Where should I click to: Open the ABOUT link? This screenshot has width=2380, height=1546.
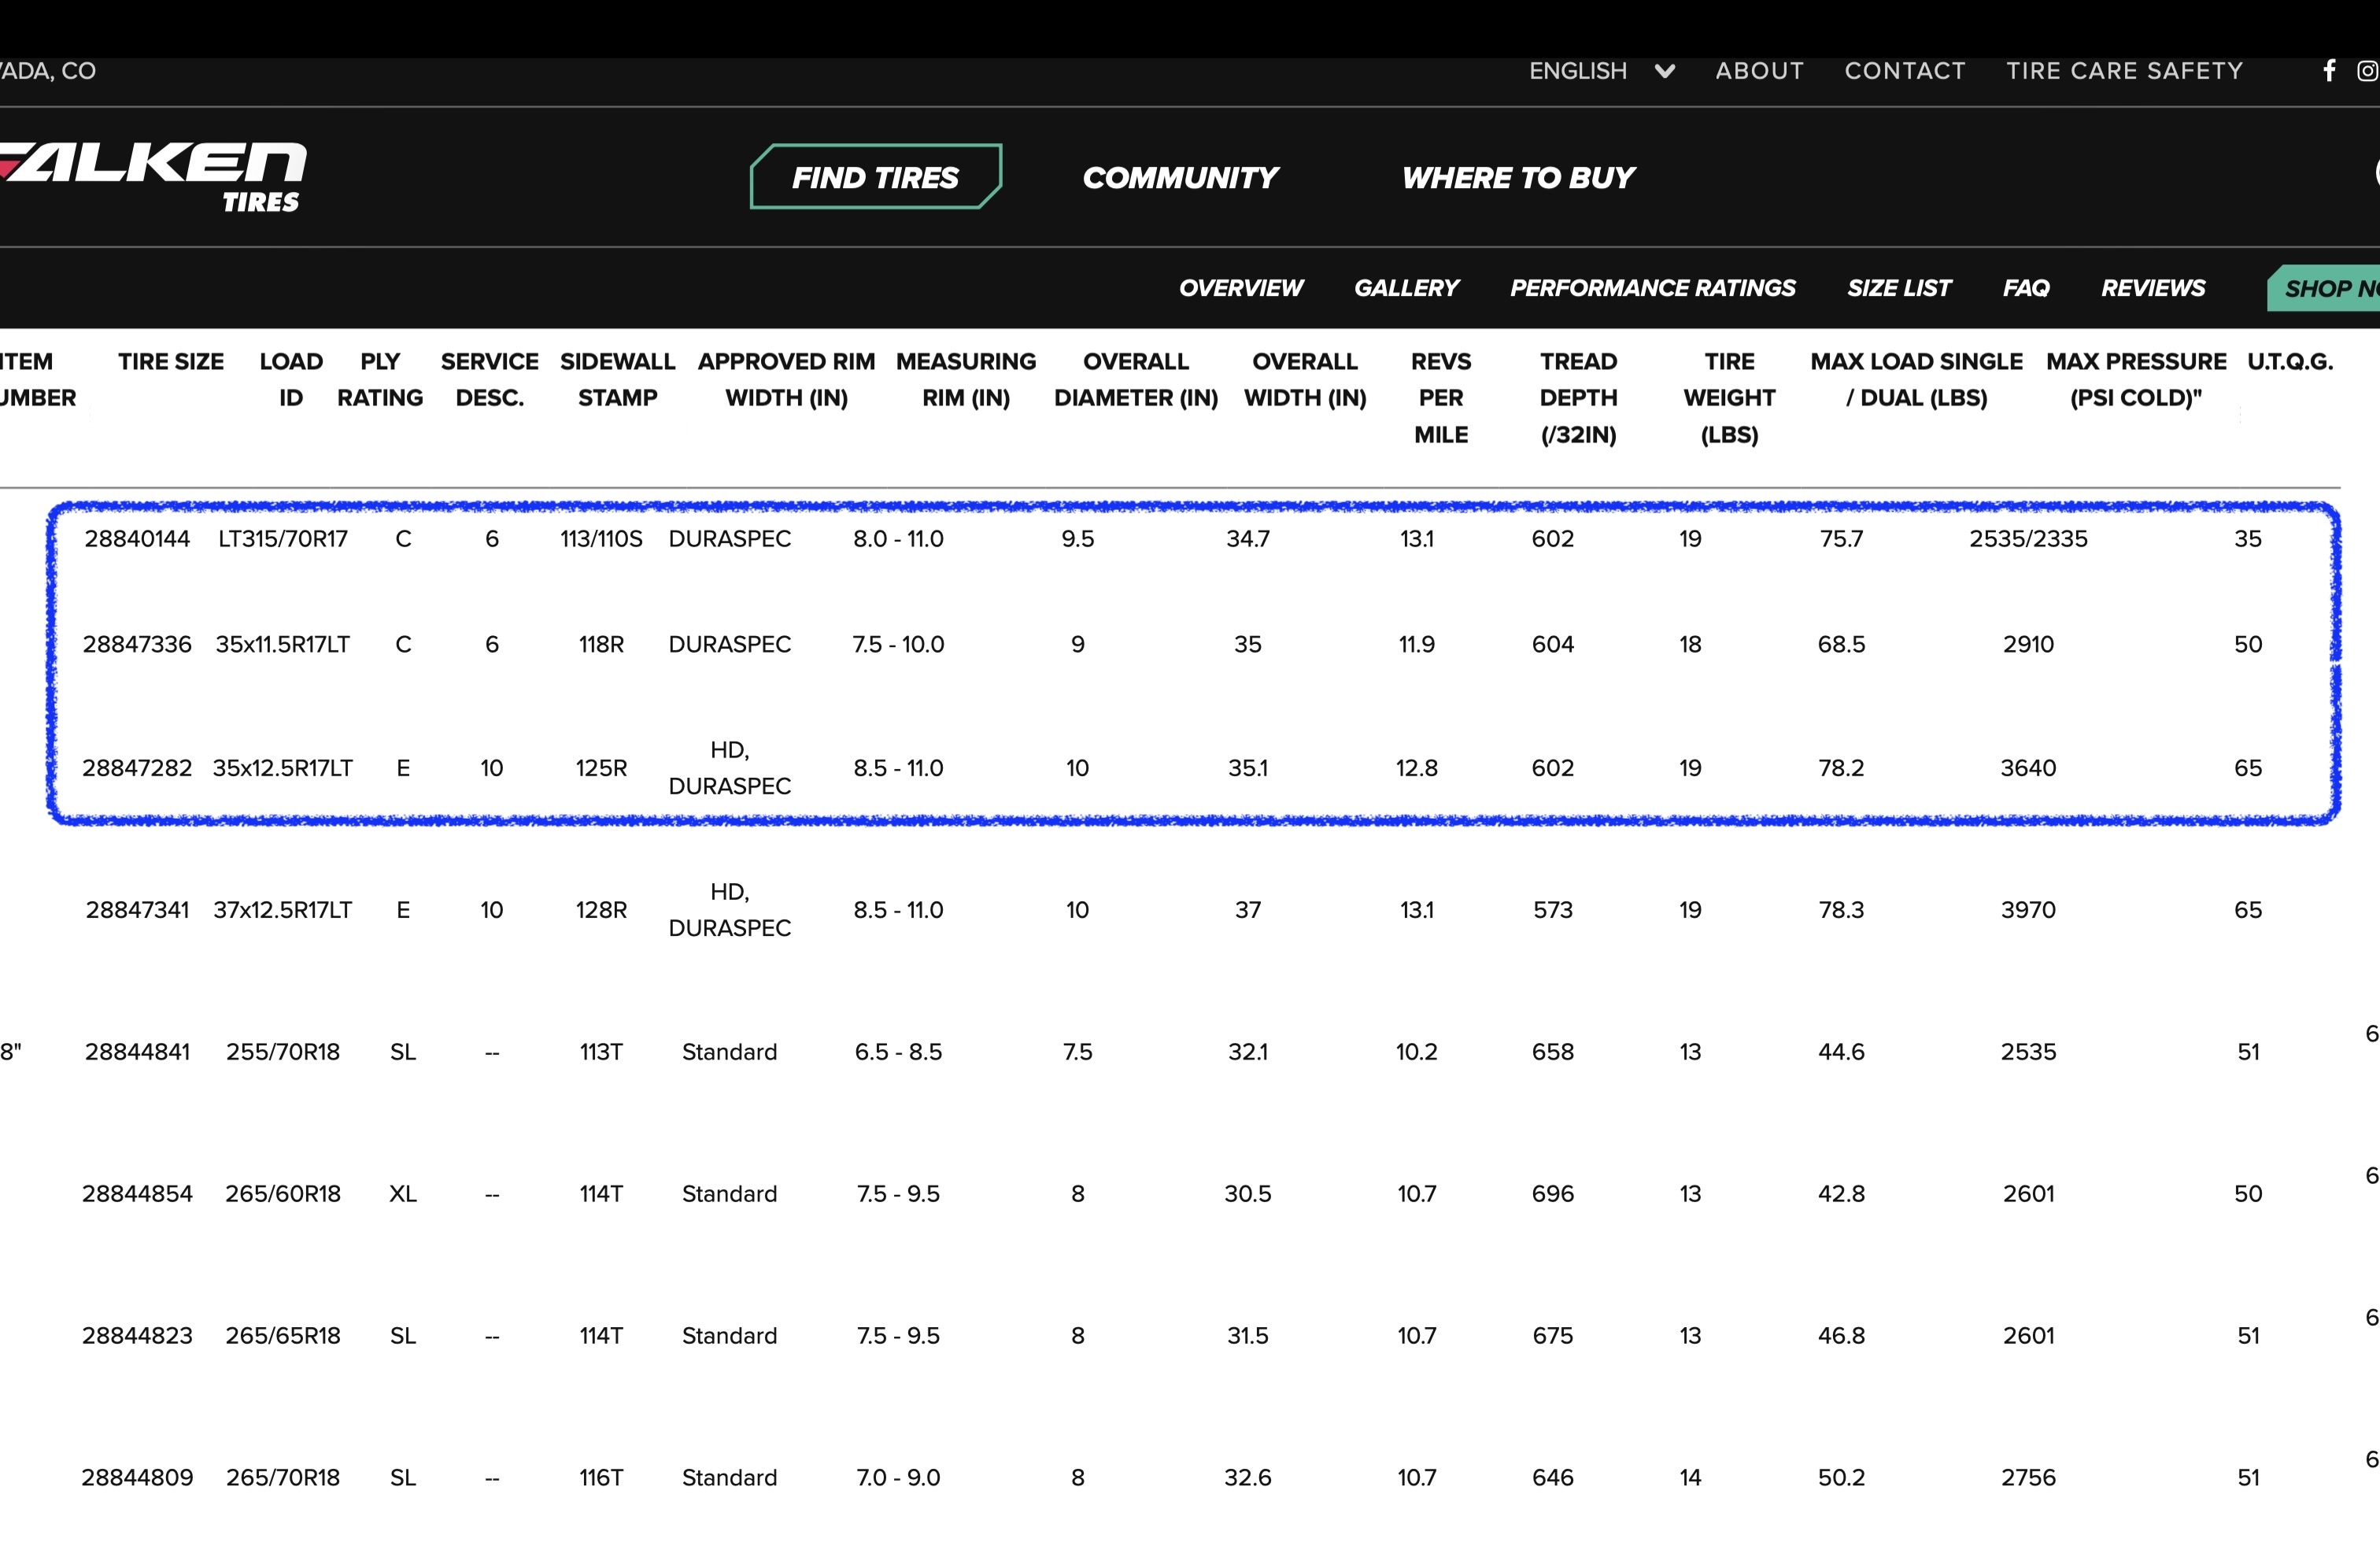[x=1759, y=71]
